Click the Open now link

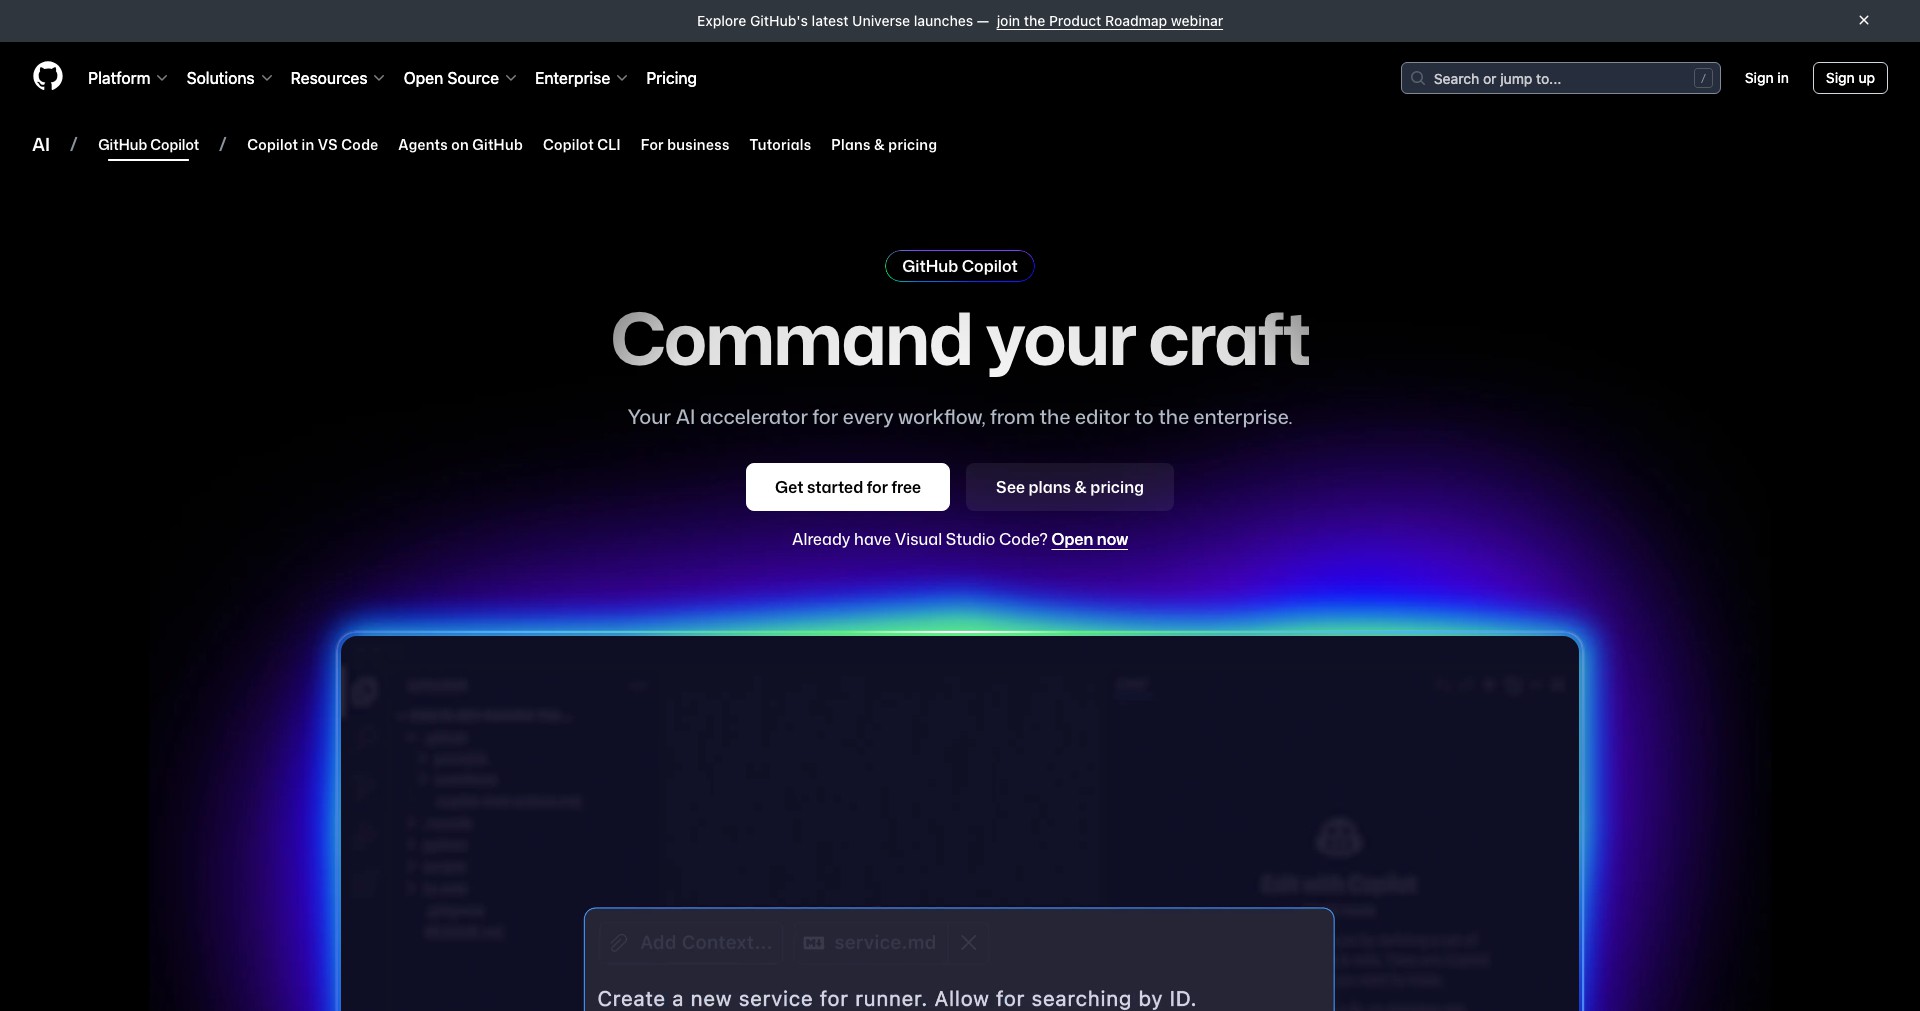1089,539
